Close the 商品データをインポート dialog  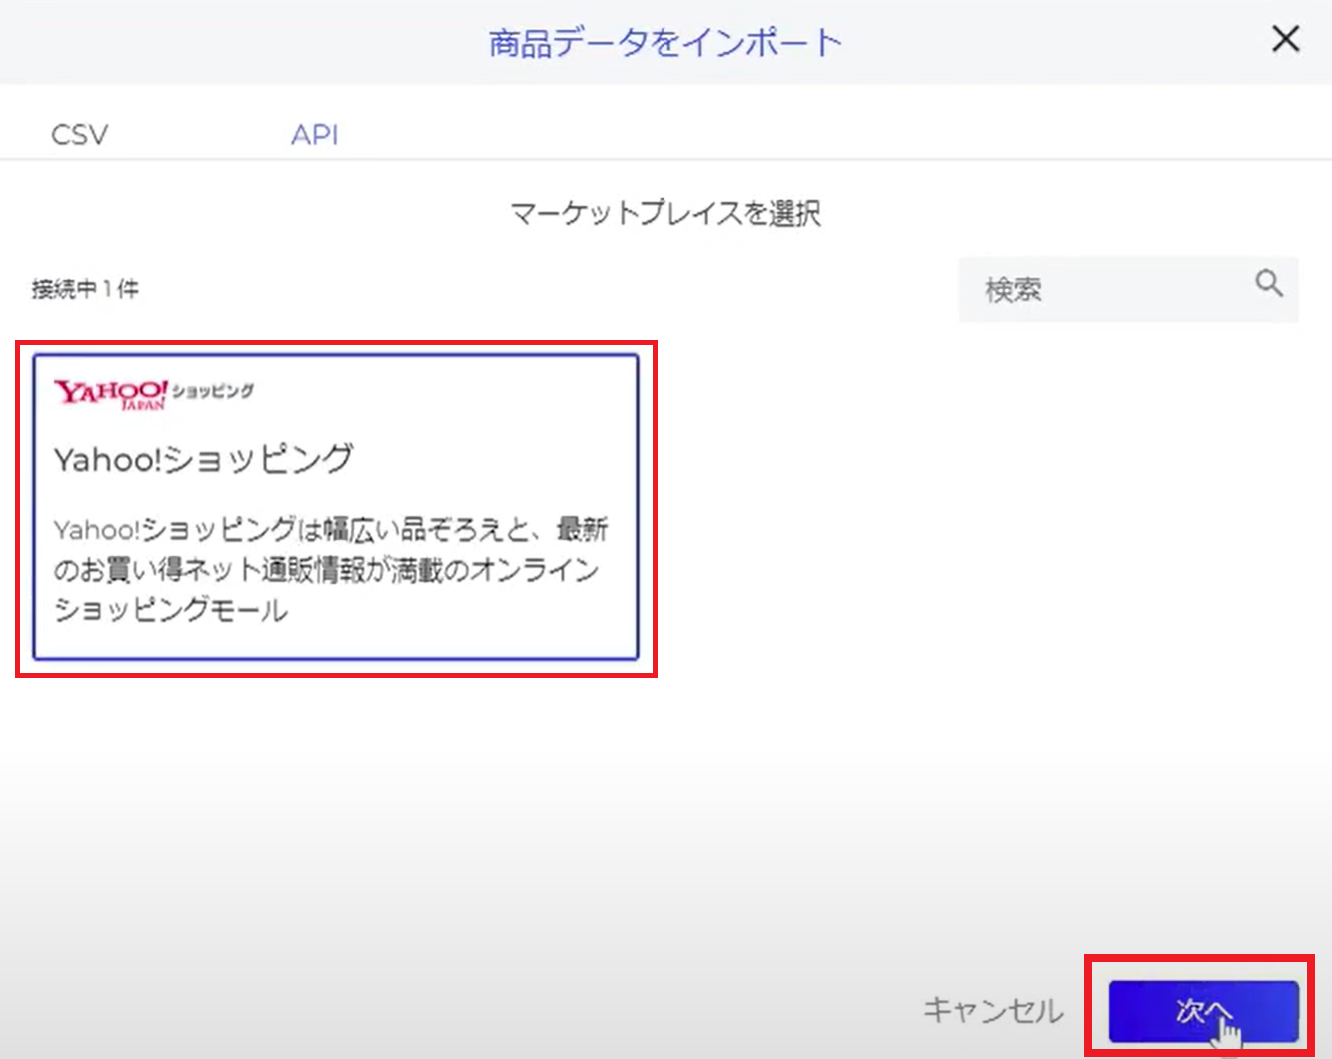click(x=1285, y=39)
